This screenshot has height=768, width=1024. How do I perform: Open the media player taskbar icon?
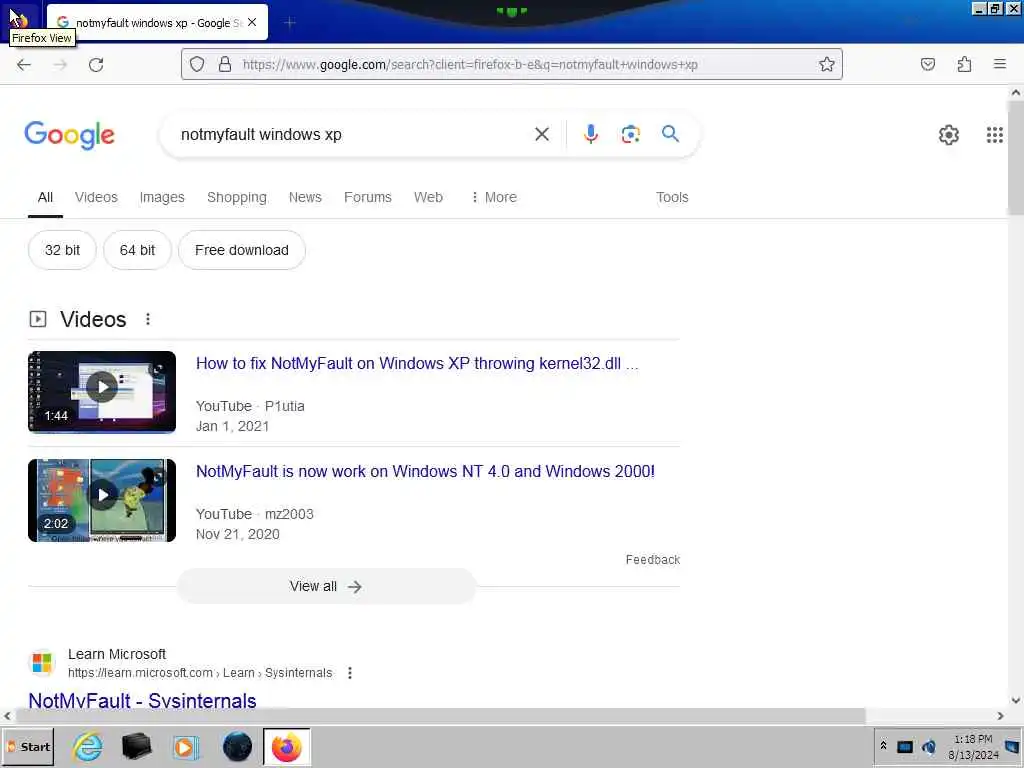coord(185,747)
